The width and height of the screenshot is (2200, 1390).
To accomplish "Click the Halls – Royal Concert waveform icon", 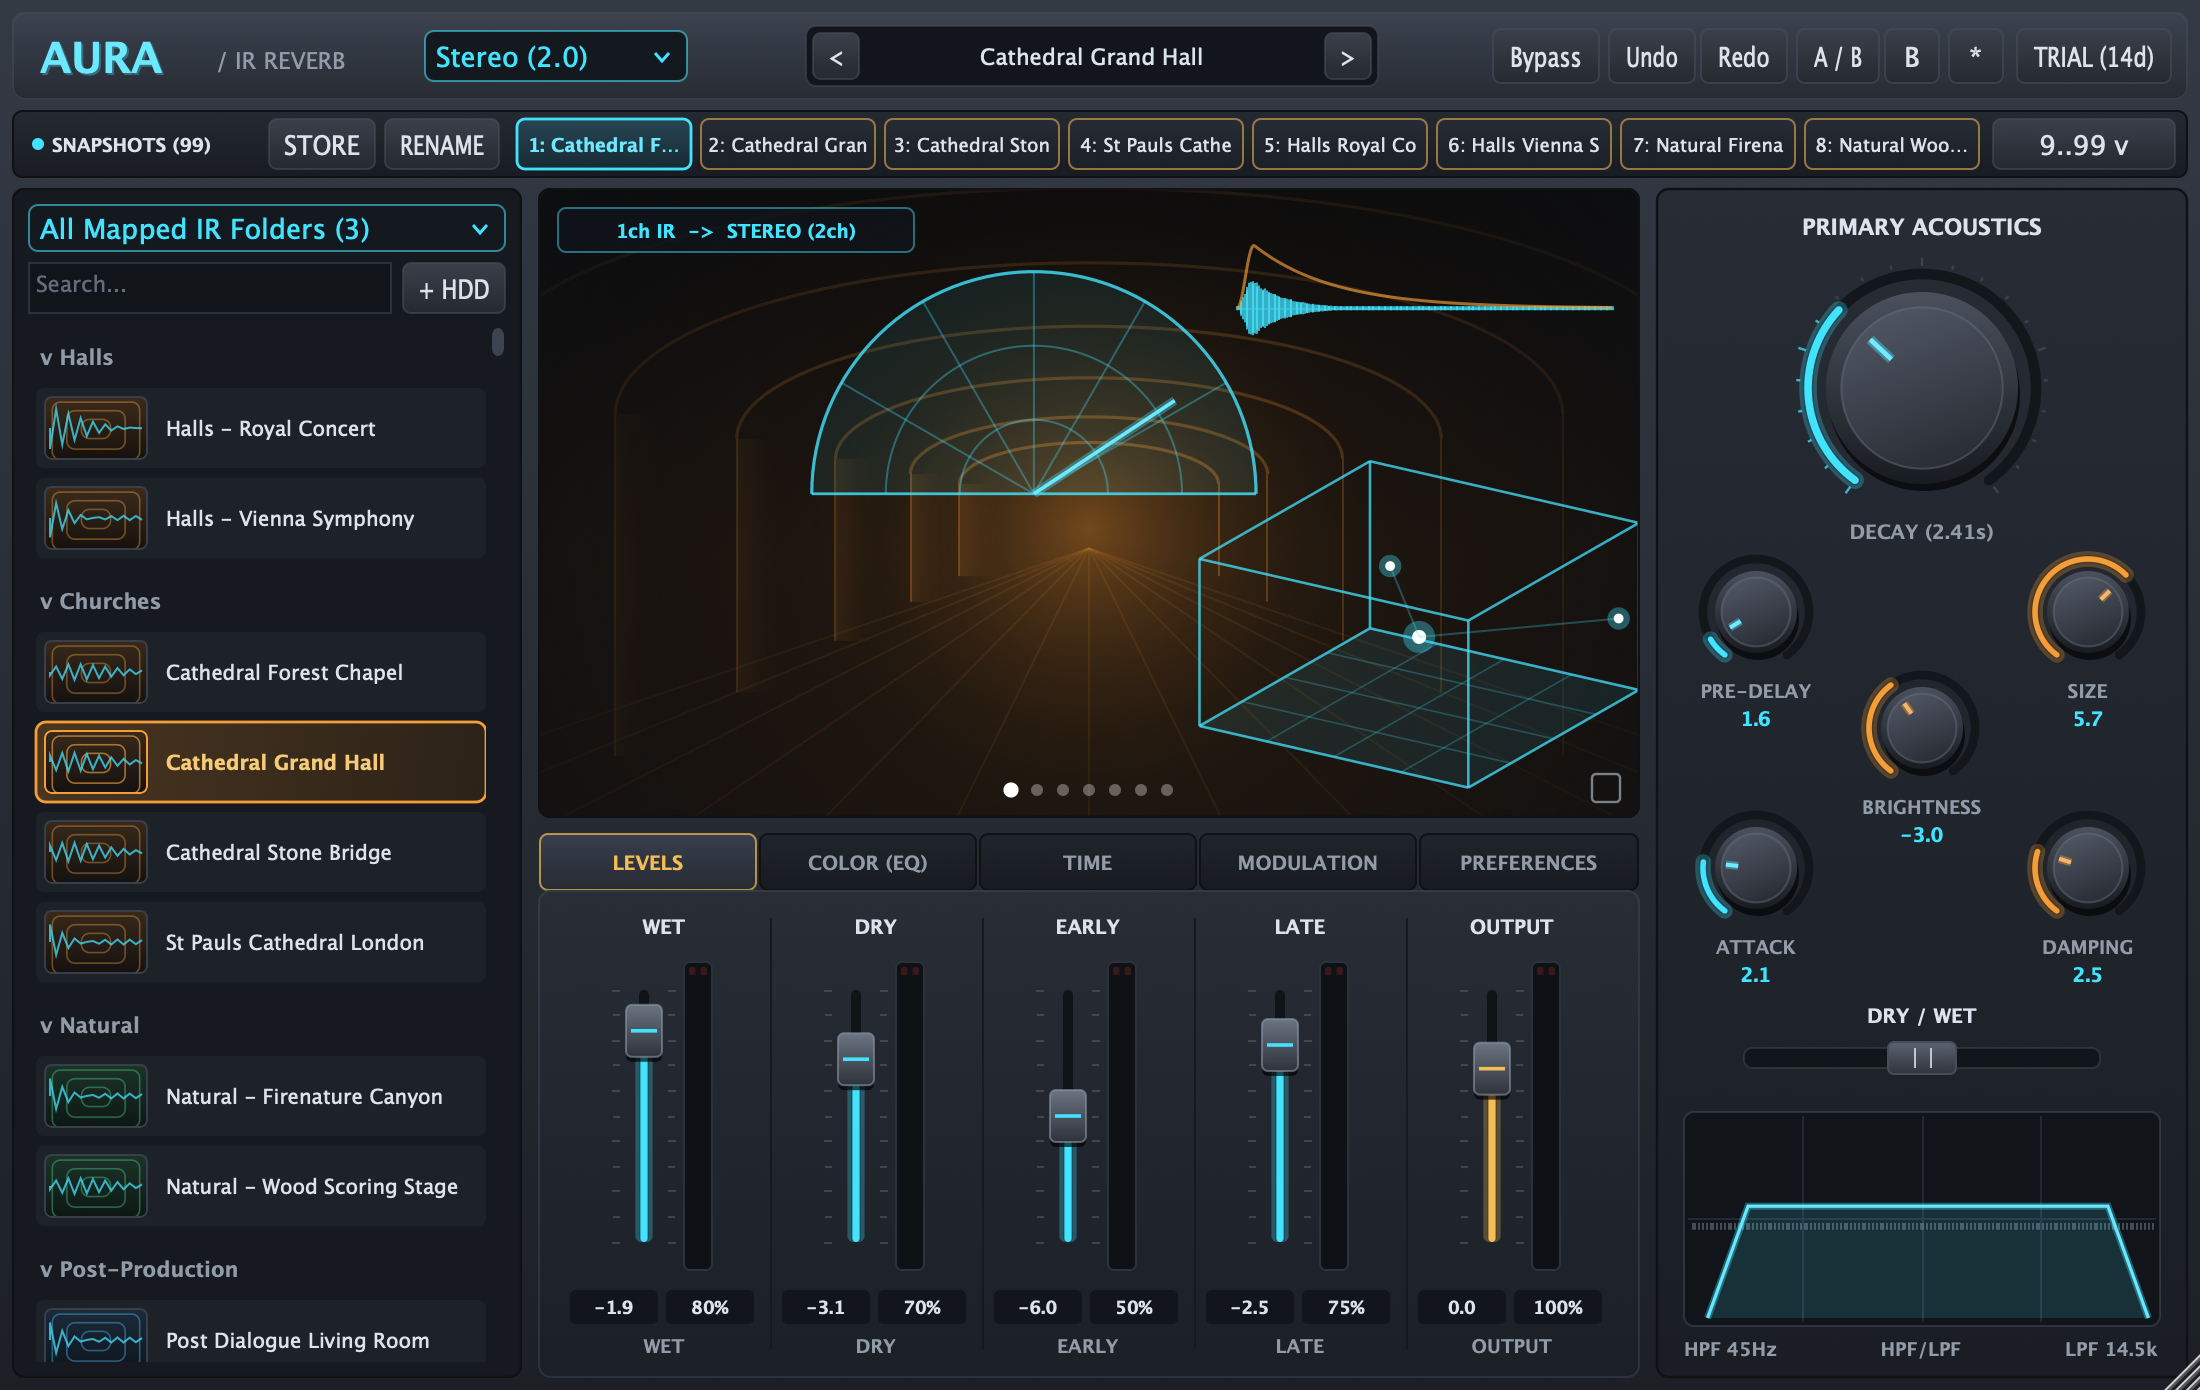I will coord(96,429).
